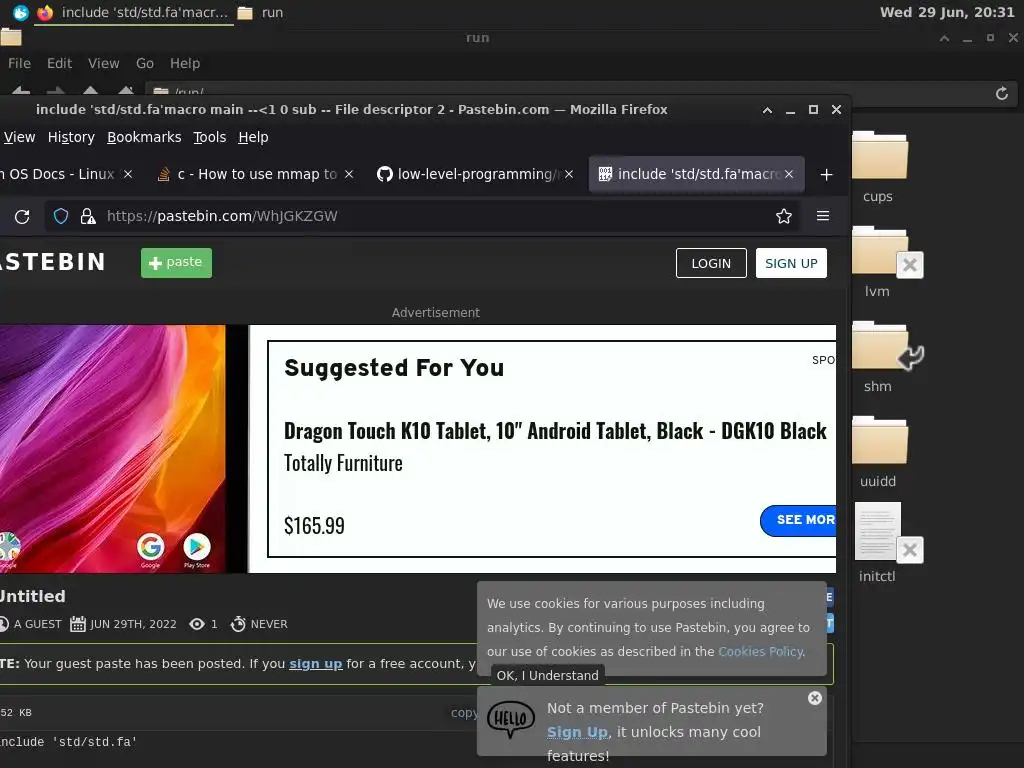Open the uuidd folder in file manager

click(879, 451)
